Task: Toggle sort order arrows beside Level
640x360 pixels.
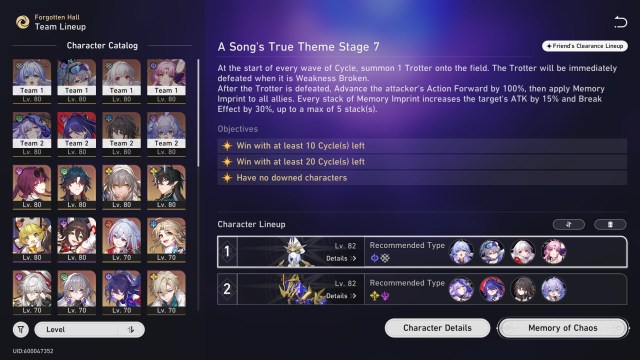Action: point(131,330)
